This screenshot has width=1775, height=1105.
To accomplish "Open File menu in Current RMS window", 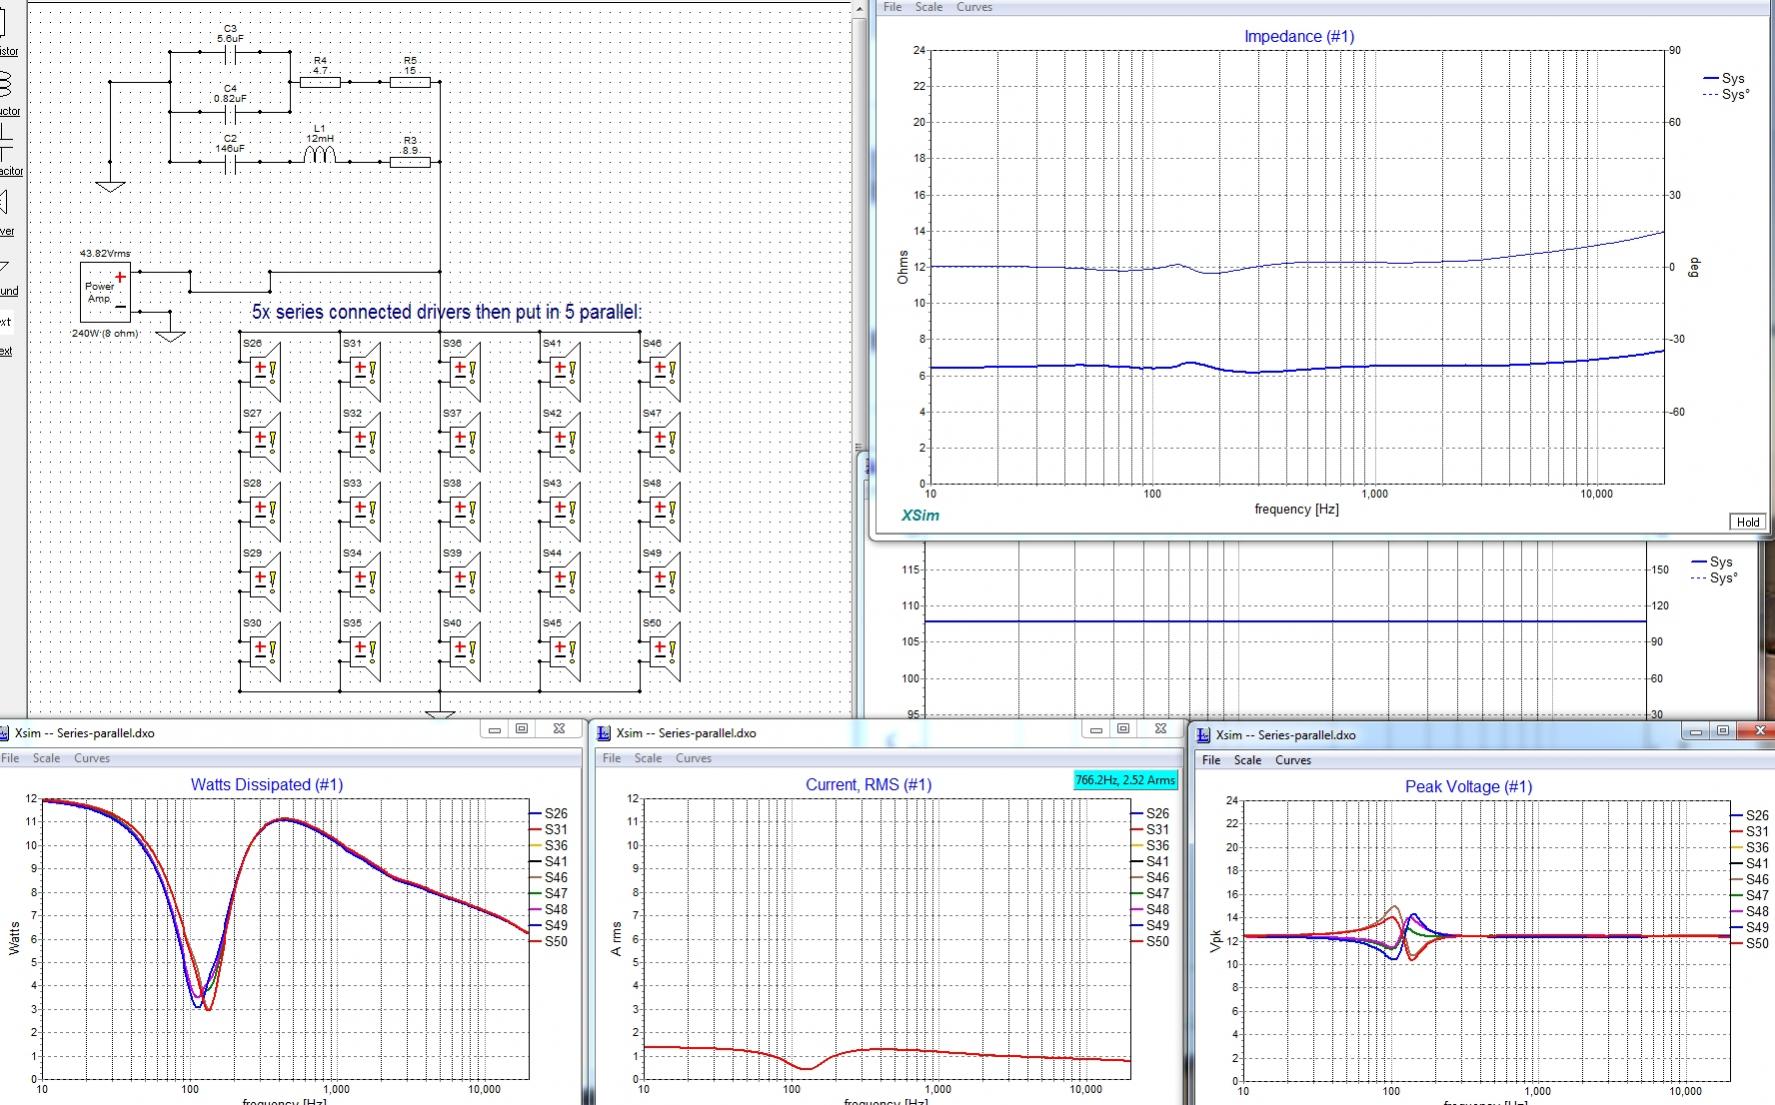I will [x=612, y=758].
